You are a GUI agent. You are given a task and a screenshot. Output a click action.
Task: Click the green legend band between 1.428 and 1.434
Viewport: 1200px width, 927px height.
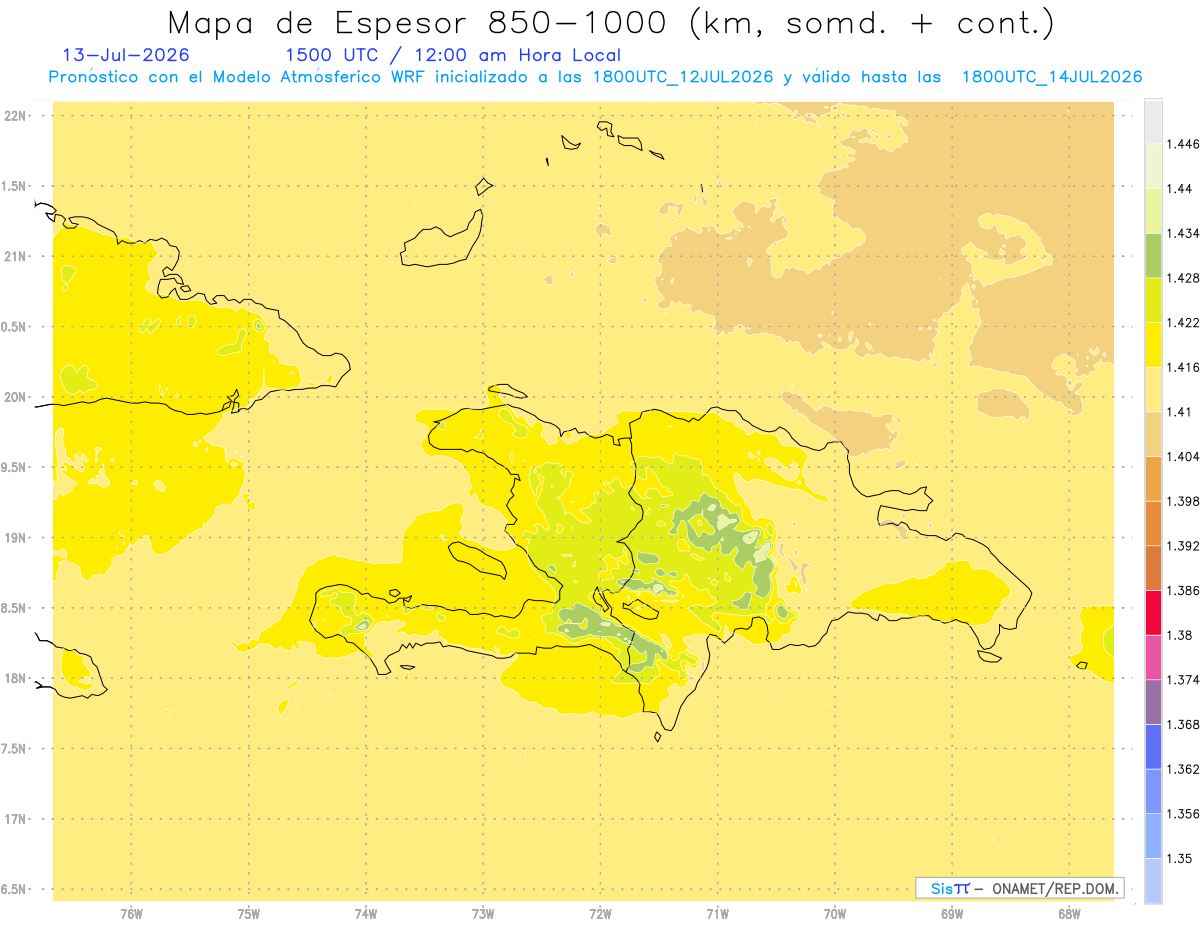[1153, 255]
